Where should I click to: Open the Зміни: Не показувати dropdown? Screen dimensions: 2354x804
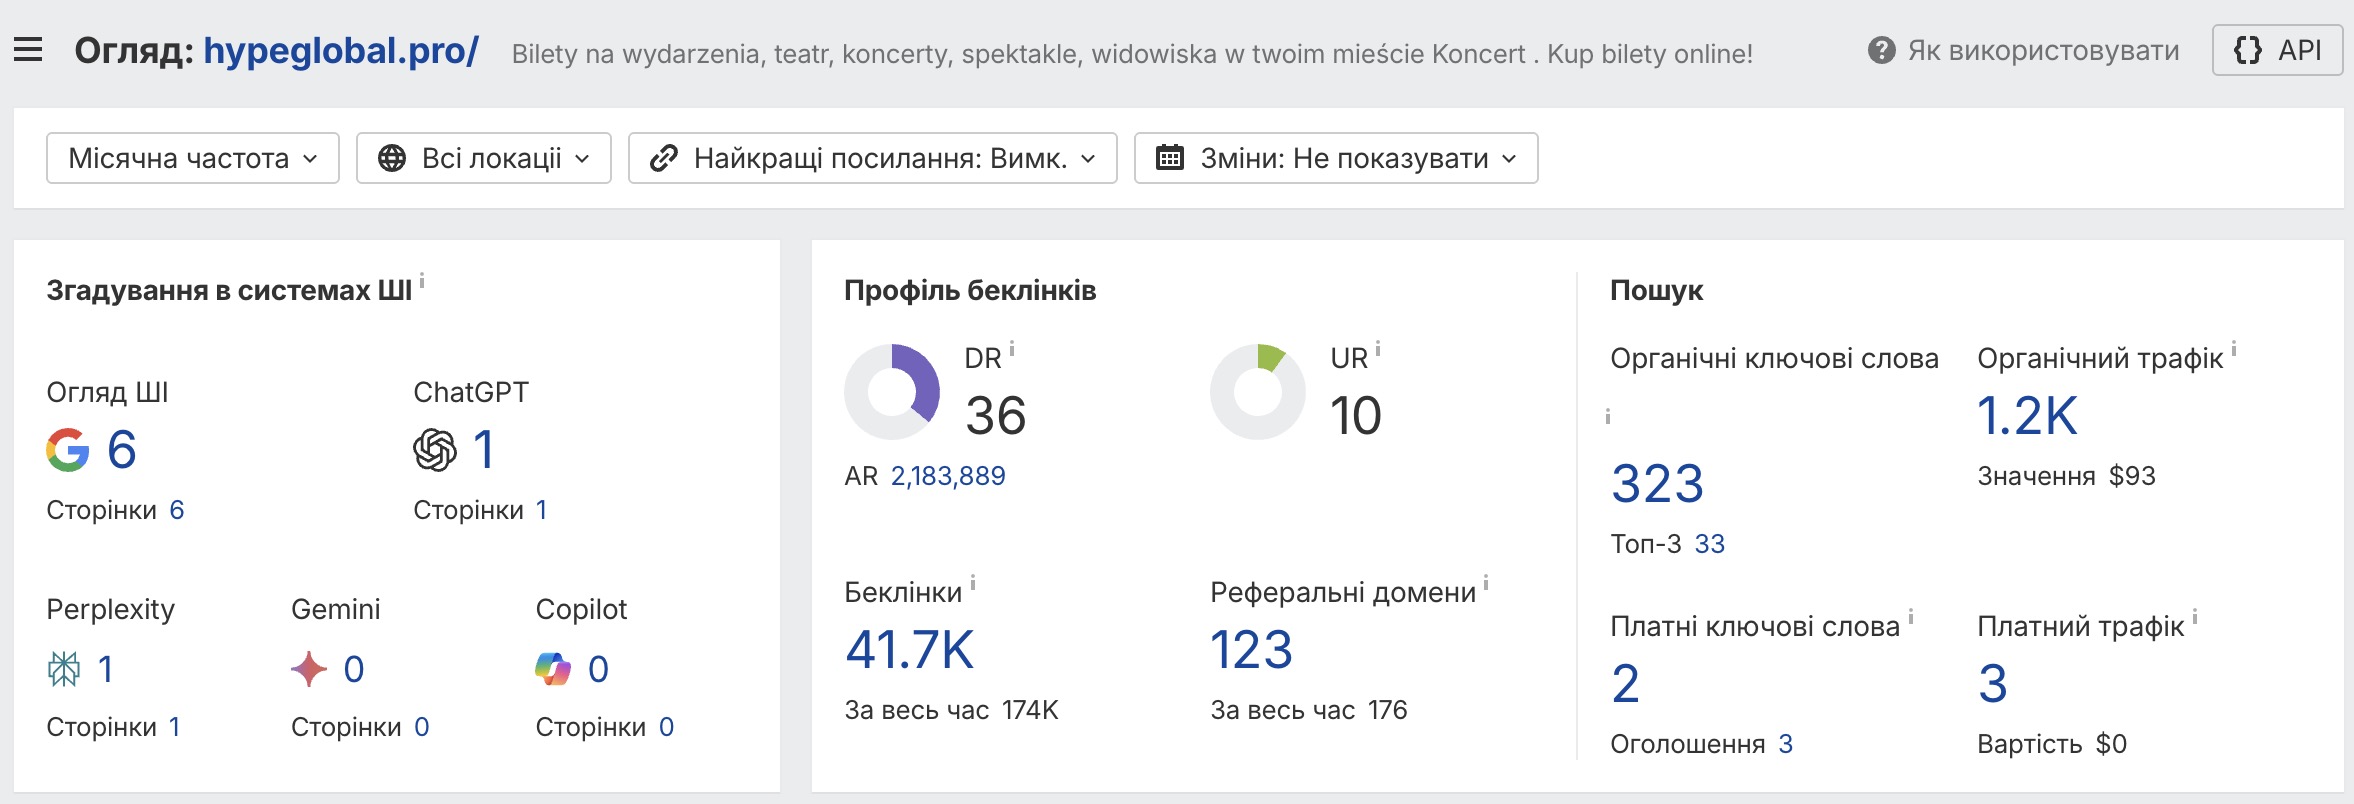pyautogui.click(x=1336, y=158)
